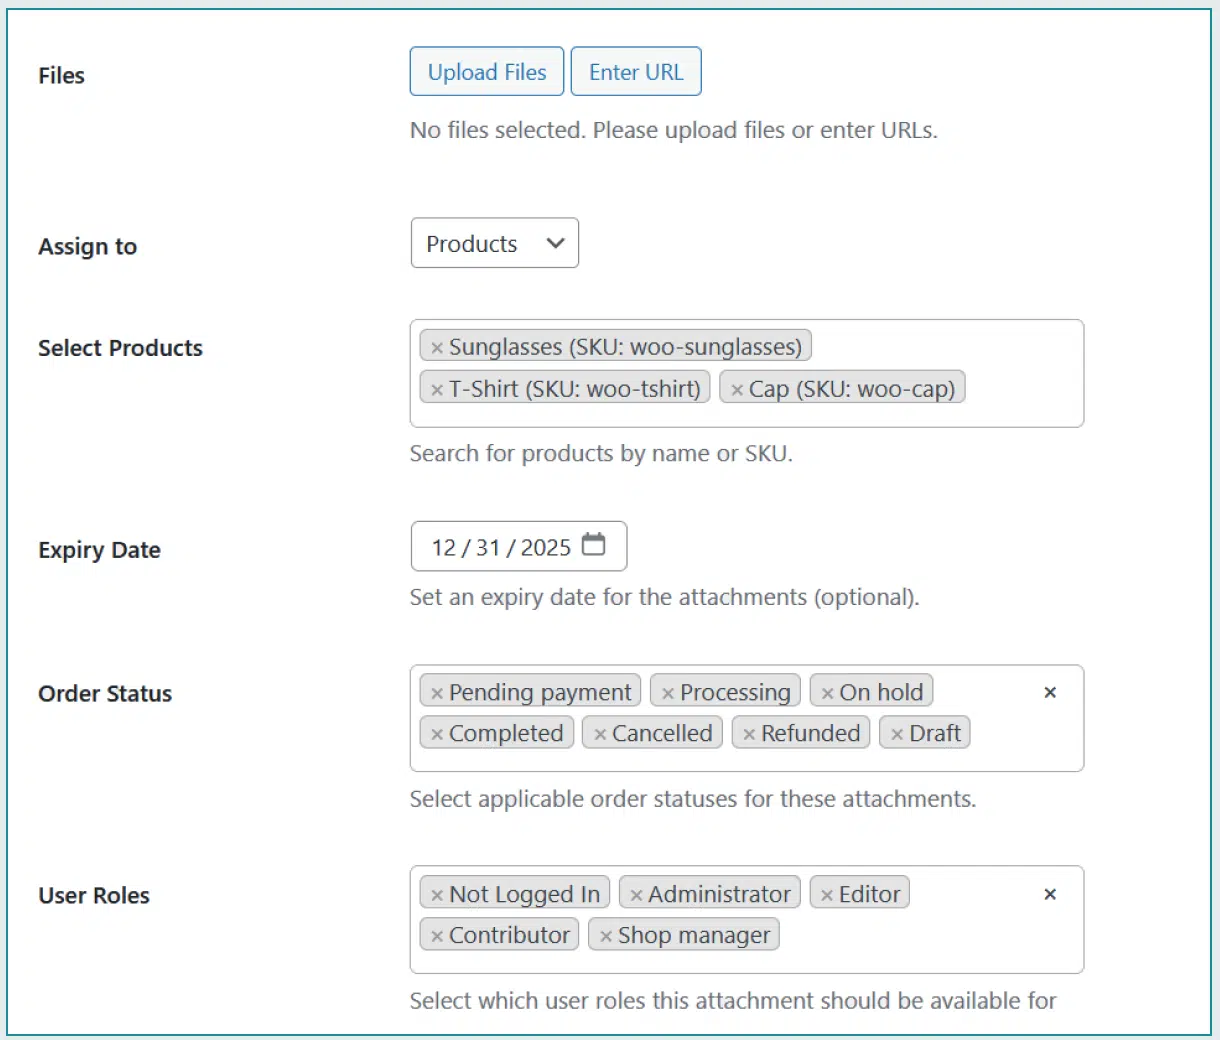The width and height of the screenshot is (1220, 1040).
Task: Open the calendar picker for Expiry Date
Action: point(594,545)
